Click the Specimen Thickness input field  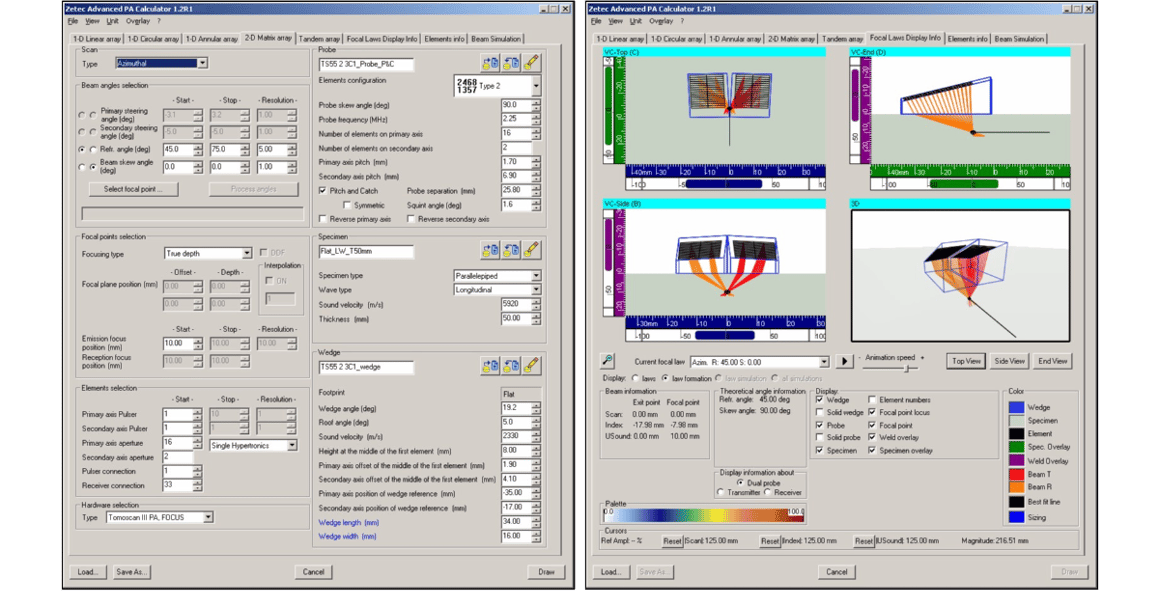pos(516,319)
